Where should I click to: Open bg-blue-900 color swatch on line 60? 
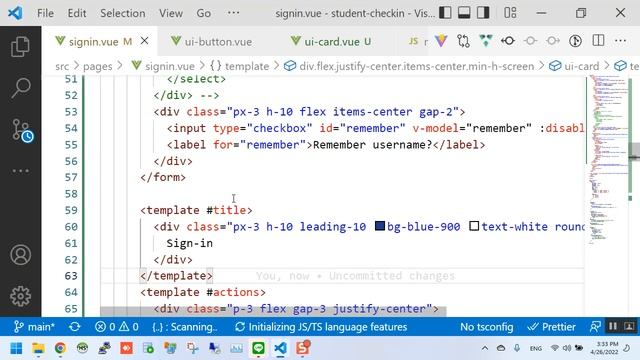pos(380,226)
